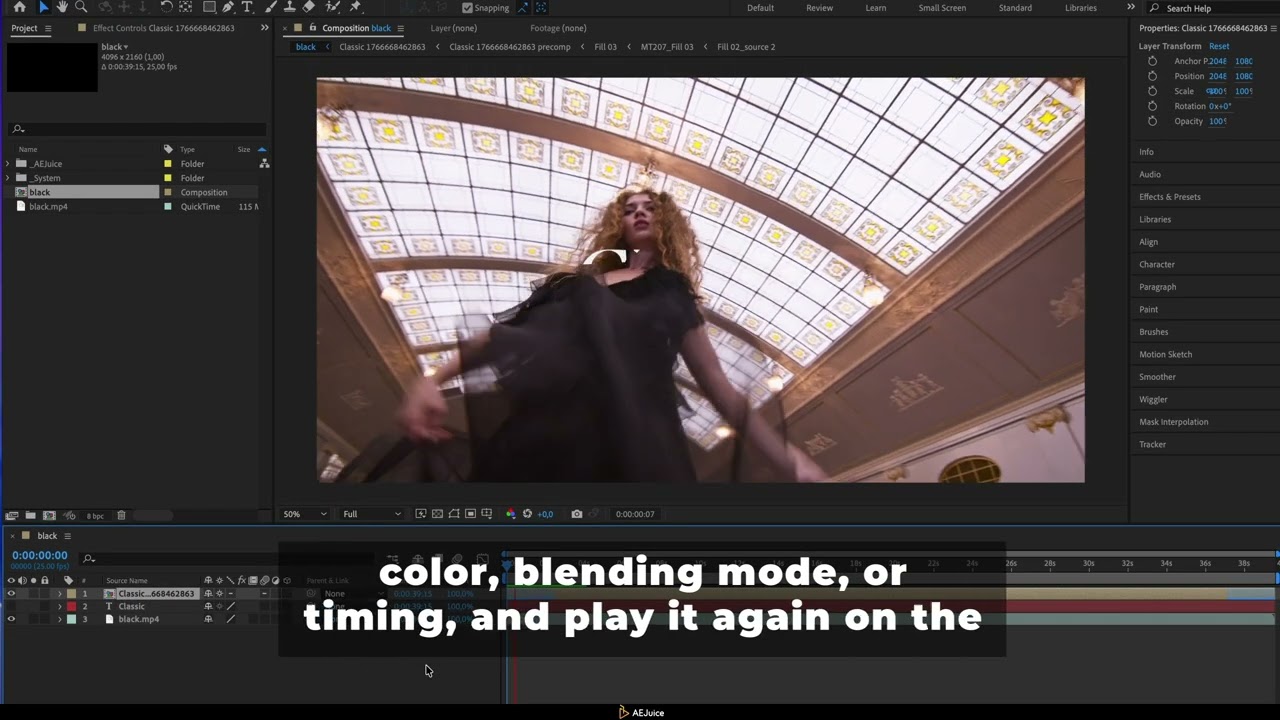Open the Full resolution dropdown

click(371, 514)
